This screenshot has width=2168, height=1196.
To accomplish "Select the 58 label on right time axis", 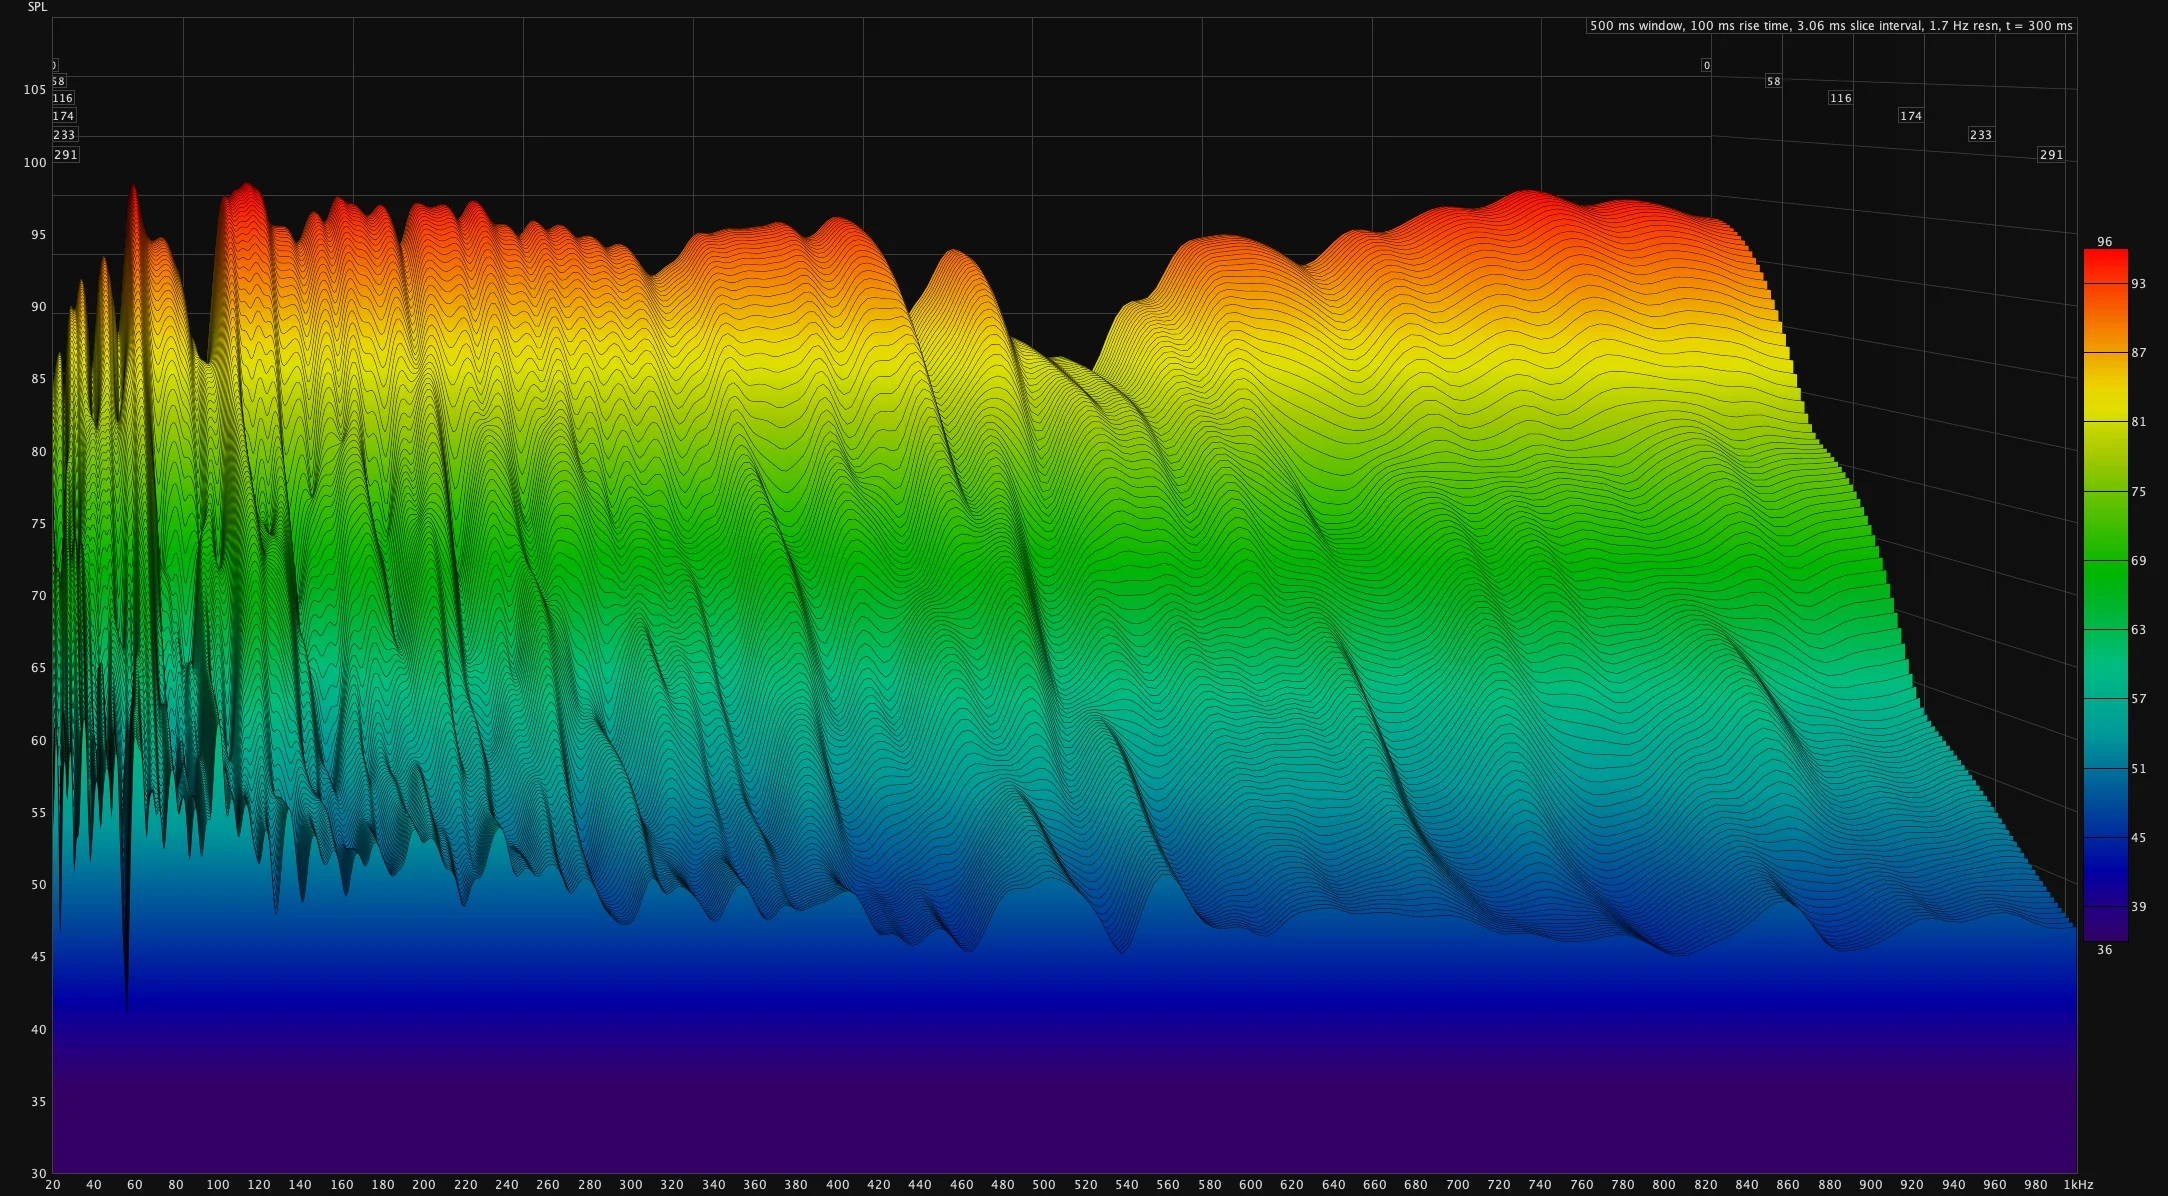I will tap(1773, 82).
